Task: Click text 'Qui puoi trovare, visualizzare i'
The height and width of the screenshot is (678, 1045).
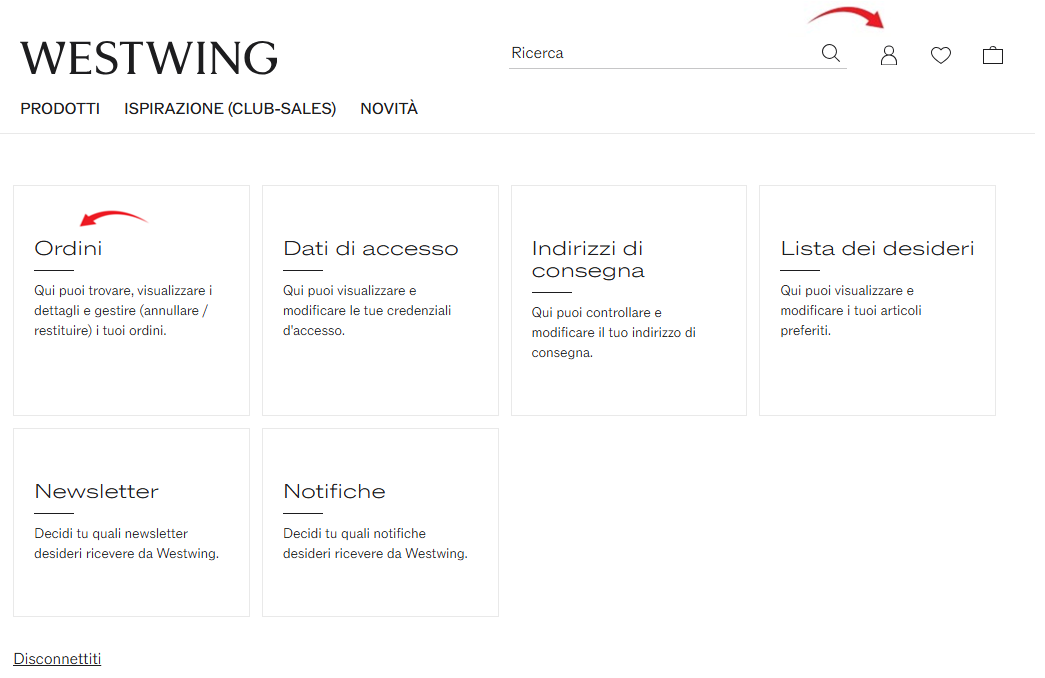Action: click(x=123, y=291)
